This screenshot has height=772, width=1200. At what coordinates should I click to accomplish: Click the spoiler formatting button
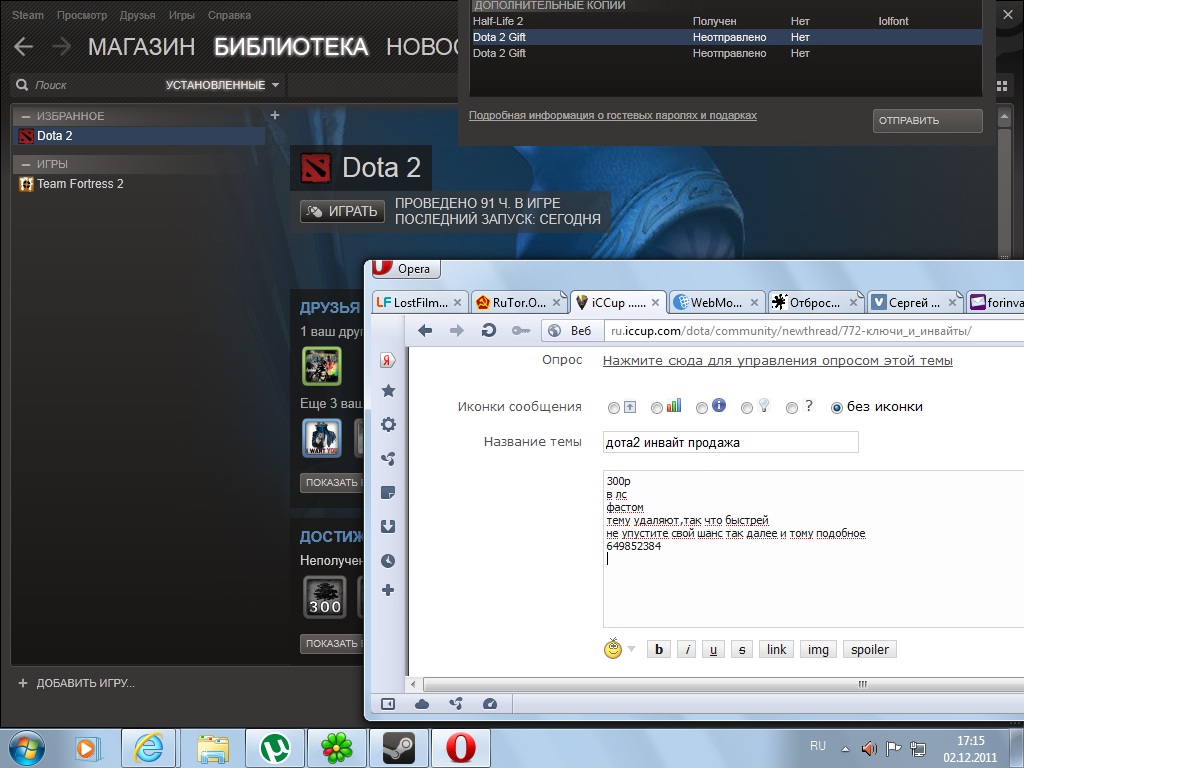pyautogui.click(x=870, y=649)
